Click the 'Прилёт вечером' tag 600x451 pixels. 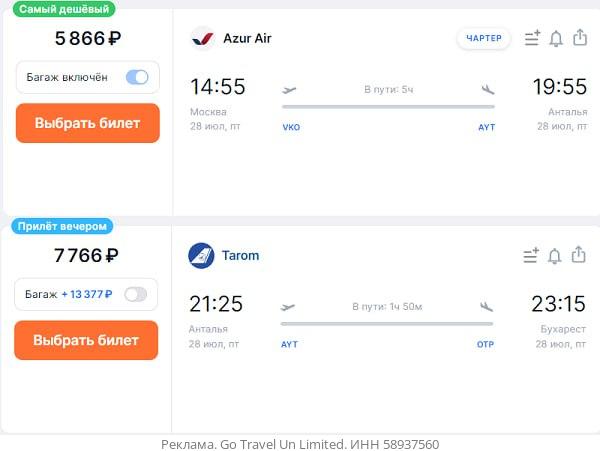(62, 226)
